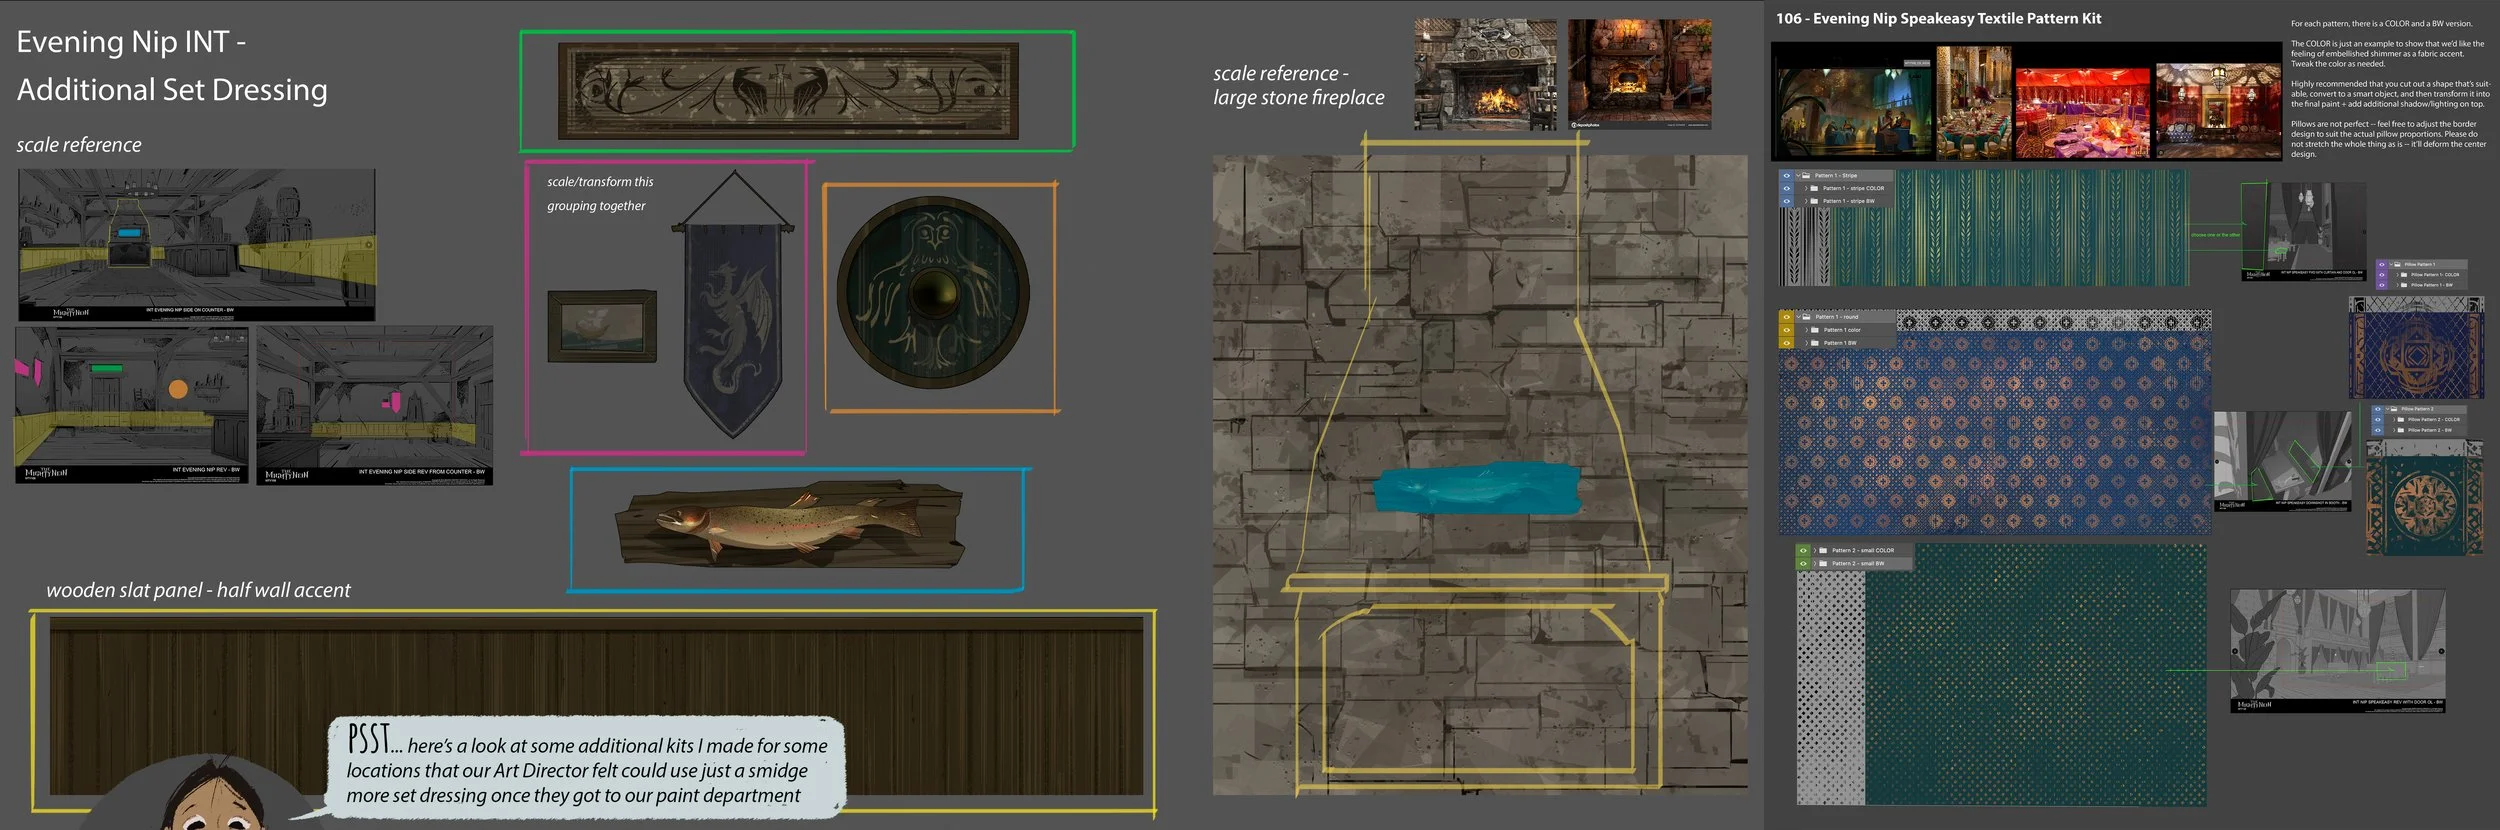Viewport: 2500px width, 830px height.
Task: Toggle visibility of Pattern 1 - stripe COLOR
Action: 1787,188
